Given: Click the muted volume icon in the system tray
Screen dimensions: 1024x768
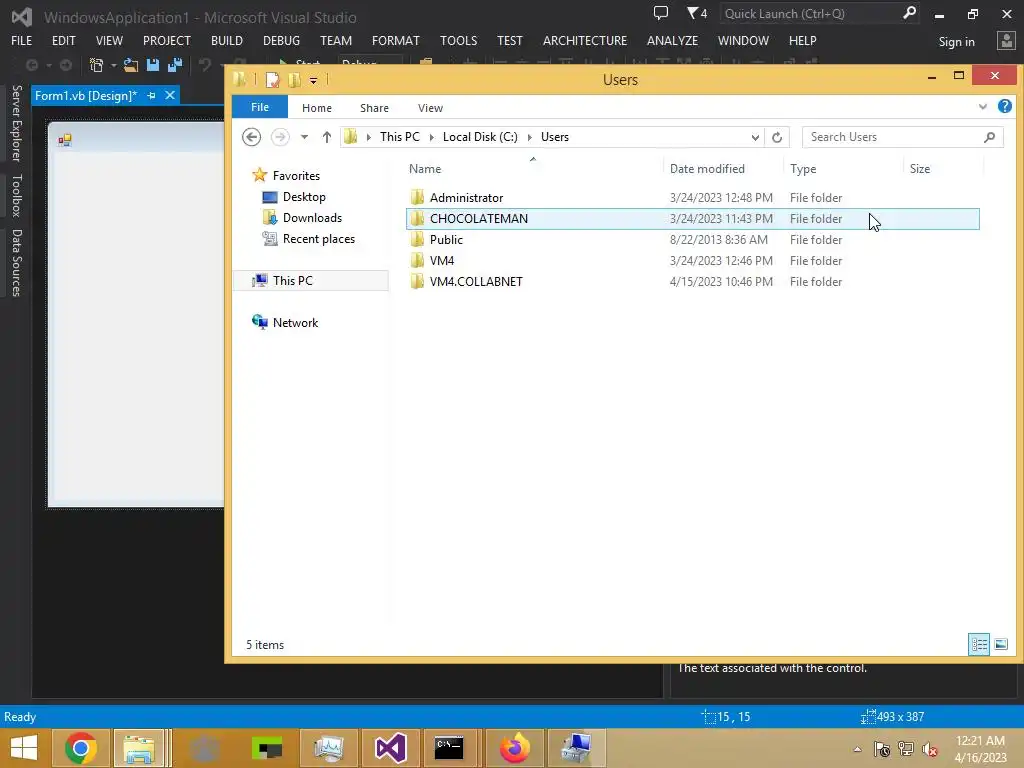Looking at the screenshot, I should pyautogui.click(x=930, y=749).
